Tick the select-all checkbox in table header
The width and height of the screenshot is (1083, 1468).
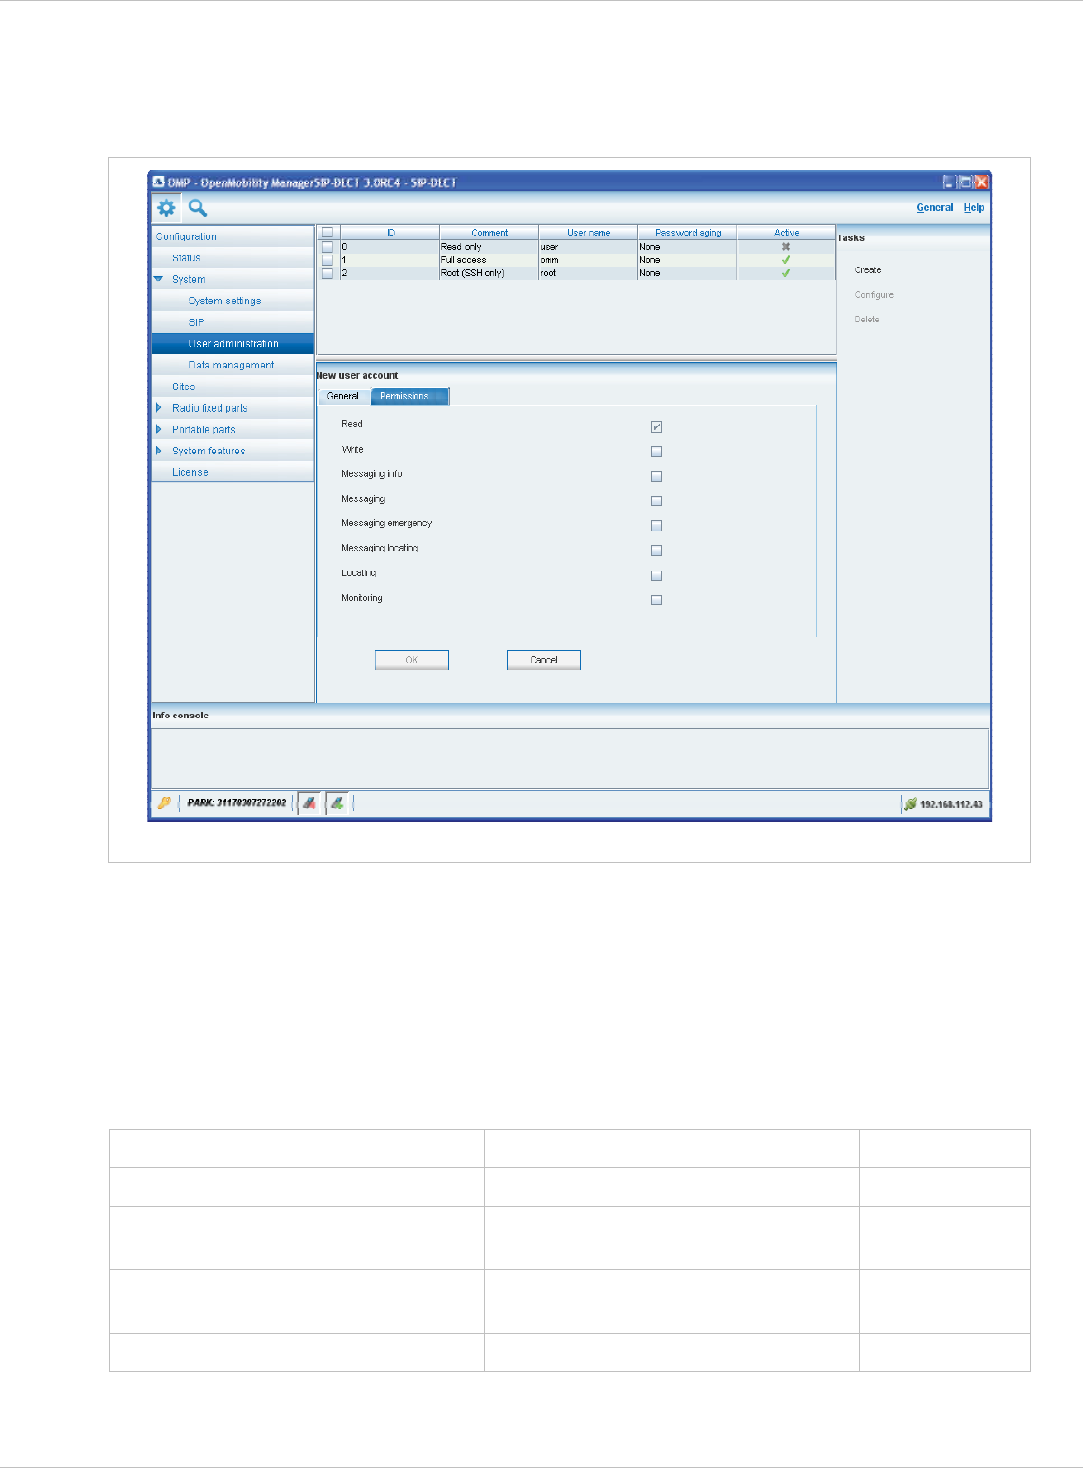(327, 232)
